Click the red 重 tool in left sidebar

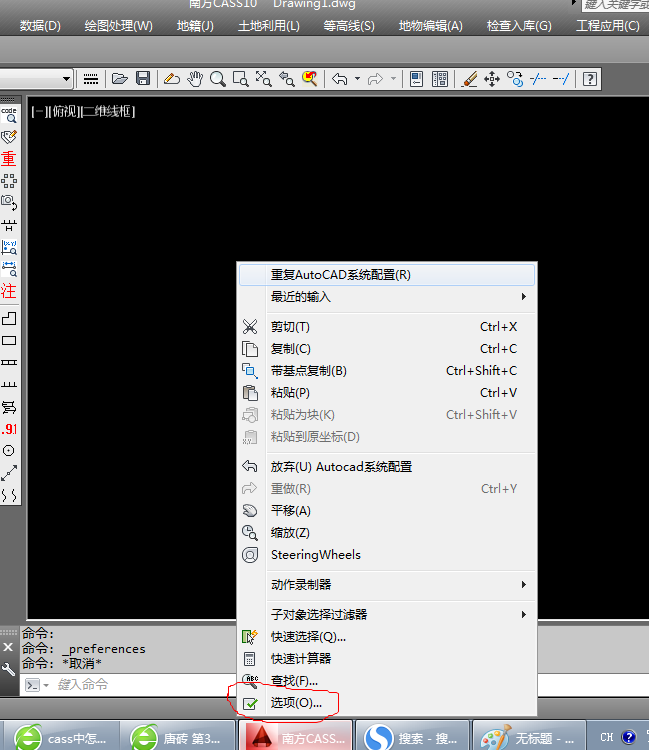[x=9, y=159]
